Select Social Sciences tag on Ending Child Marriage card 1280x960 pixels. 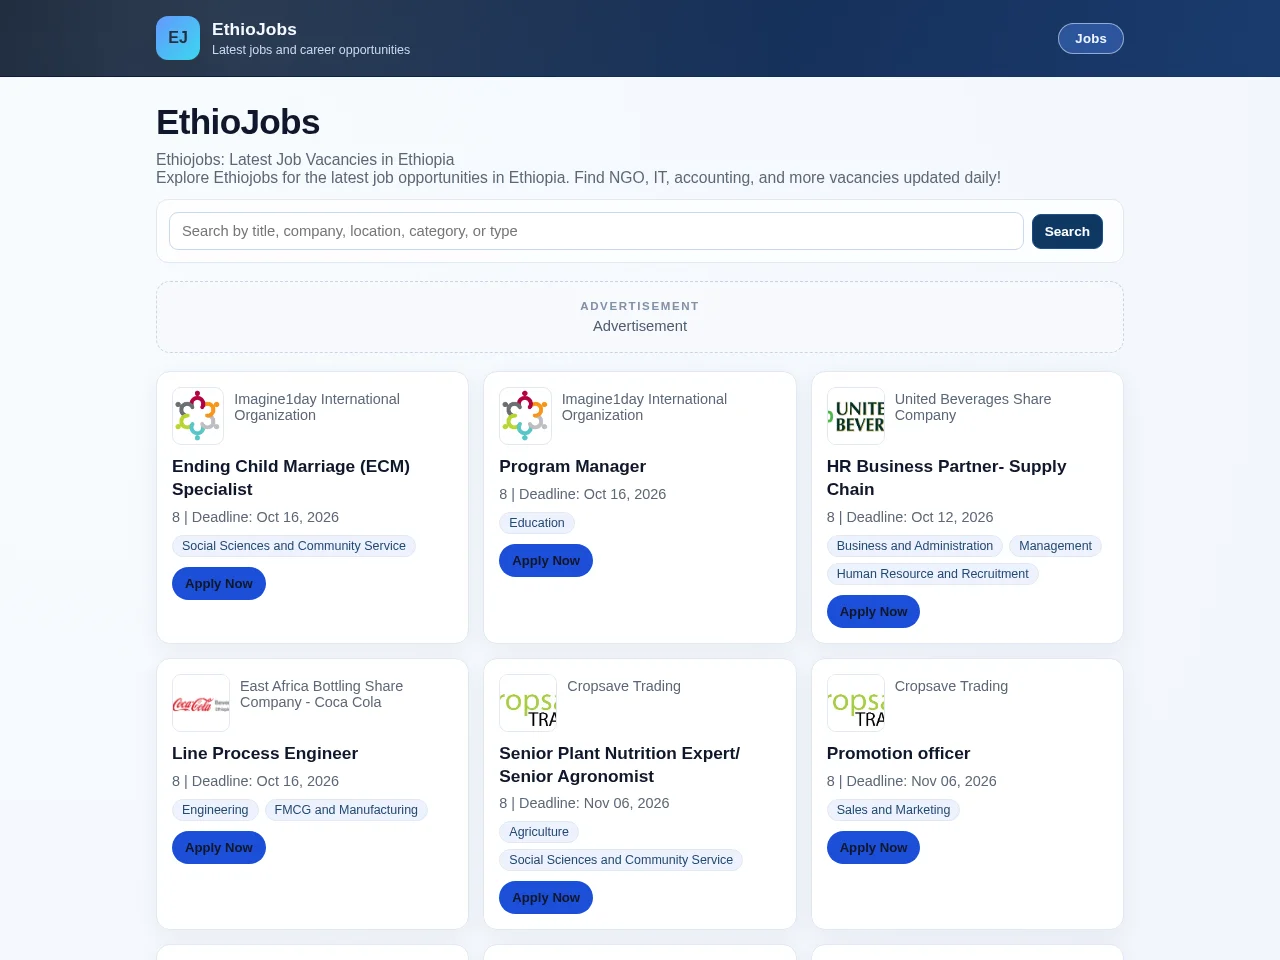(x=294, y=546)
